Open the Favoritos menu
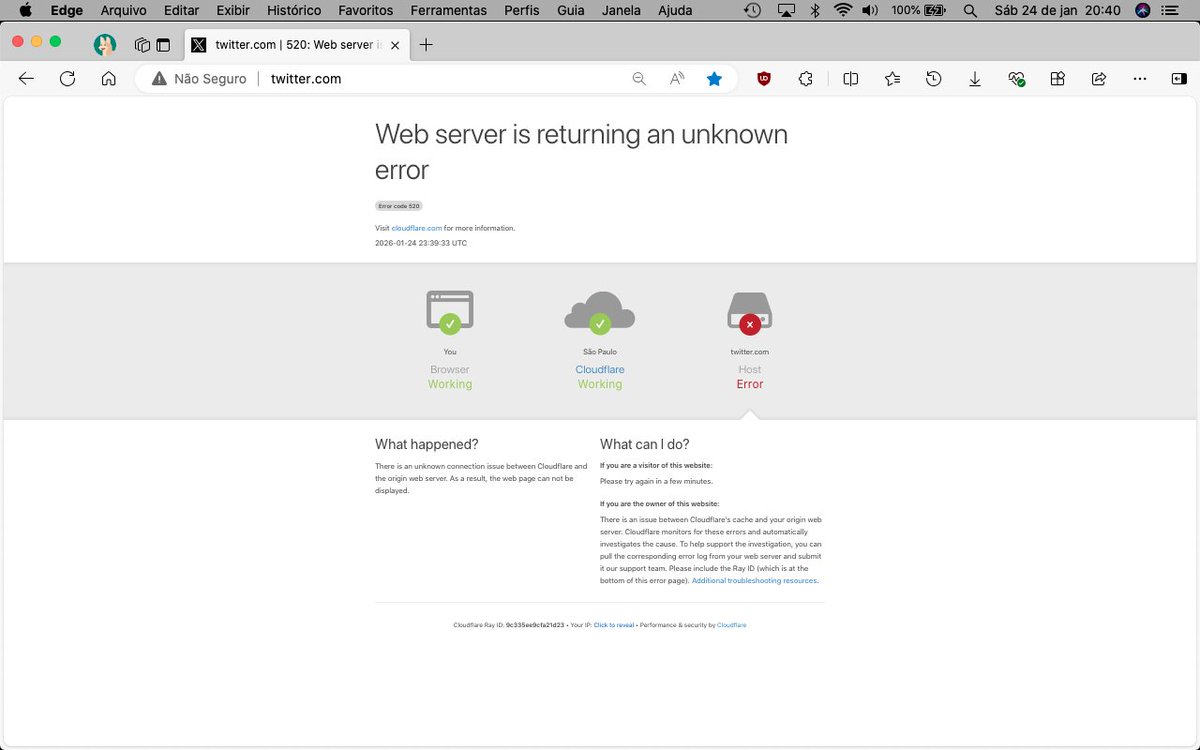The image size is (1200, 750). [366, 10]
